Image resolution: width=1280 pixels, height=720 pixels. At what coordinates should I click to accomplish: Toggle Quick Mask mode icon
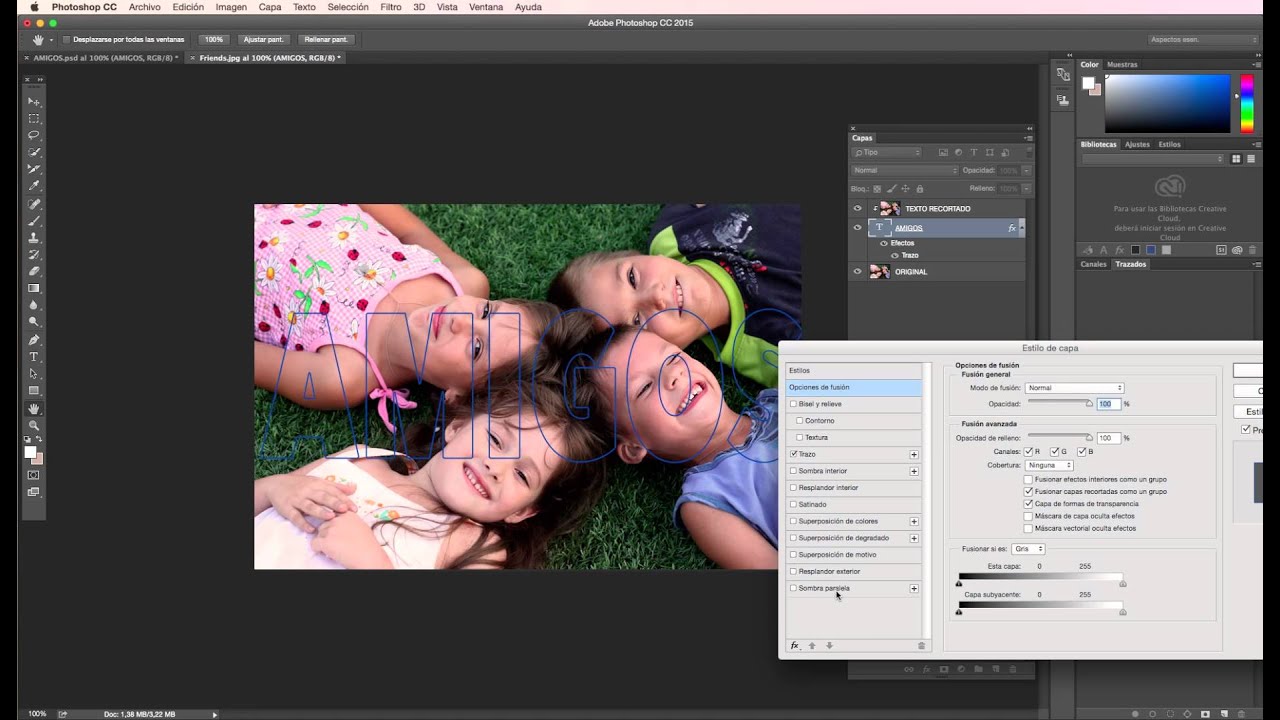coord(34,475)
